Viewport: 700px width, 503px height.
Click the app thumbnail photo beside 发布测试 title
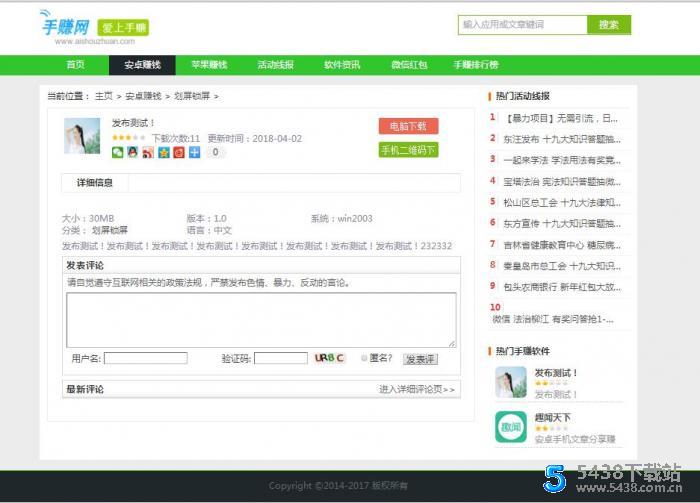pos(81,136)
